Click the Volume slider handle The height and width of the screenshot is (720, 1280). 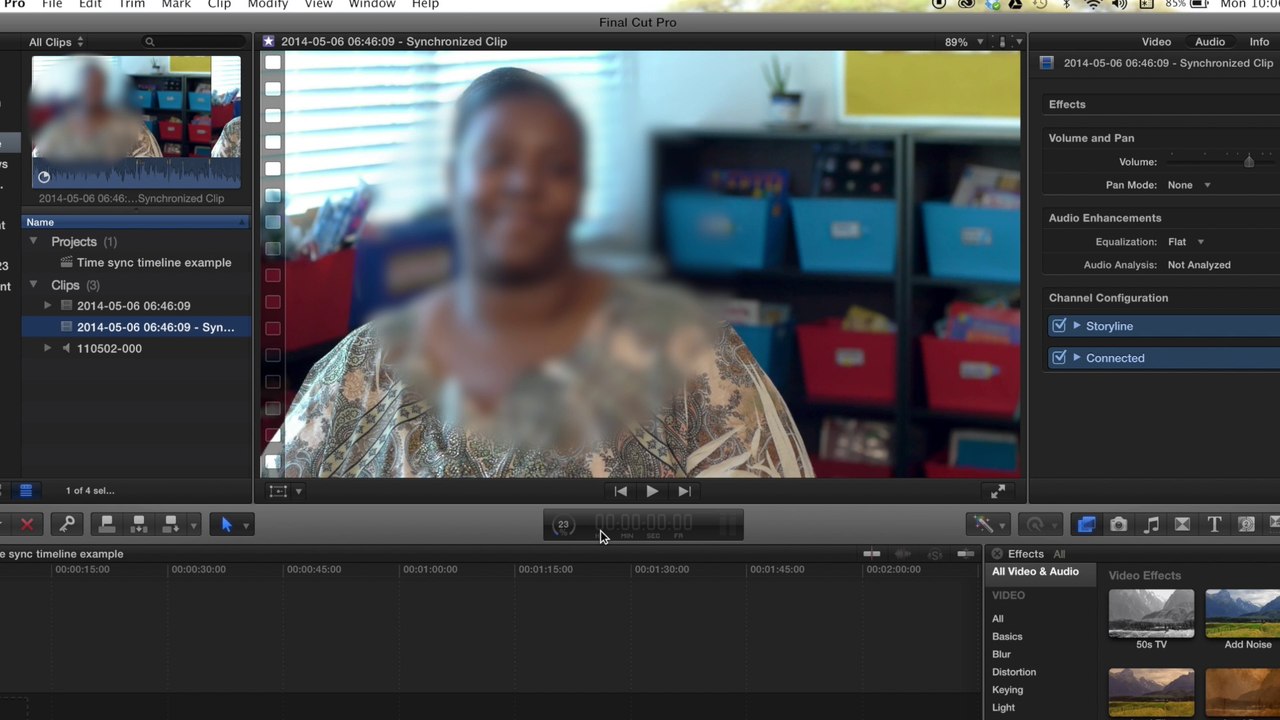pyautogui.click(x=1249, y=161)
